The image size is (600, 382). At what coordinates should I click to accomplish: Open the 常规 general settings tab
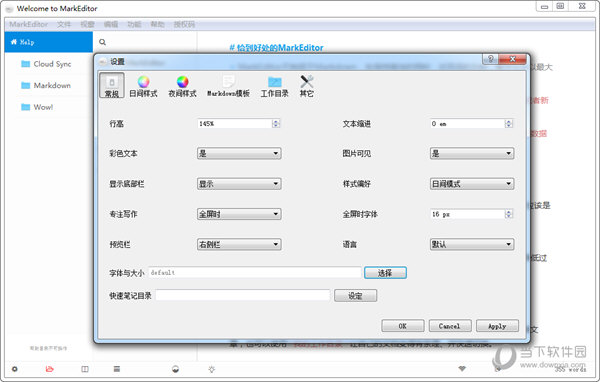(x=112, y=85)
